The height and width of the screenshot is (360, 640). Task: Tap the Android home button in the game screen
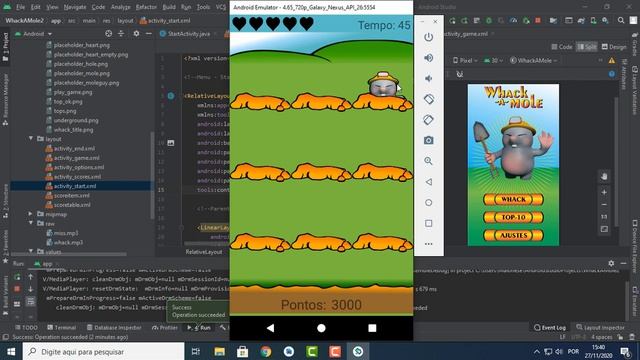click(321, 328)
